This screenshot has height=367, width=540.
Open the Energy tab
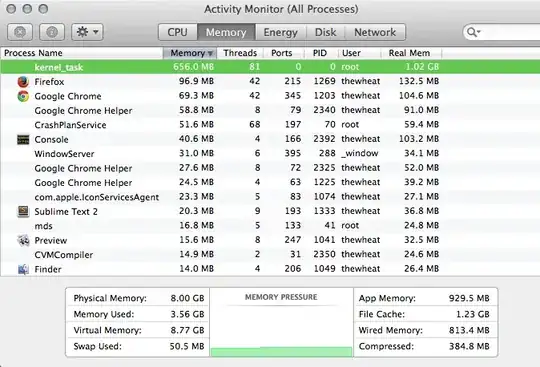point(280,32)
